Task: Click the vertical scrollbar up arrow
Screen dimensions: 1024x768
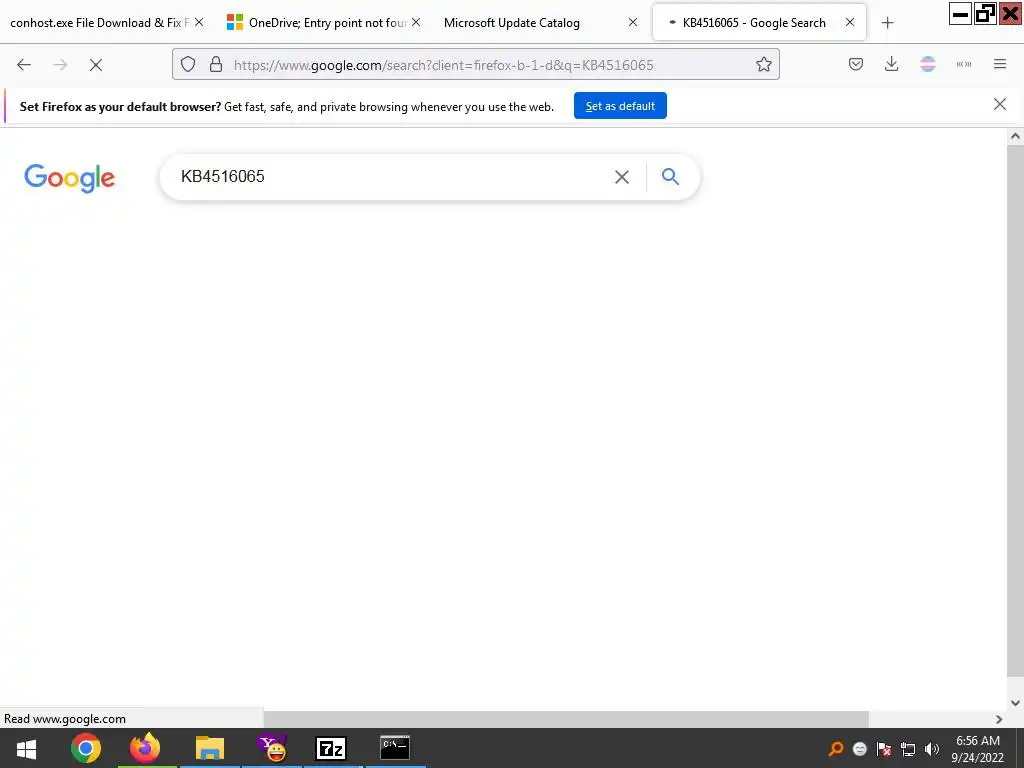Action: point(1015,136)
